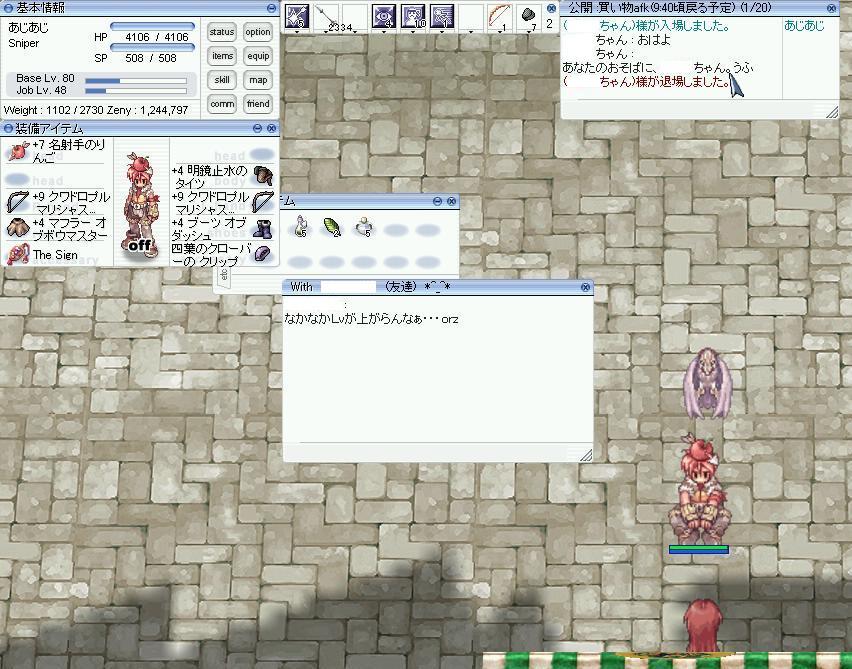Open dropdown arrow under empty third hotbar slot
The height and width of the screenshot is (669, 852).
[355, 32]
